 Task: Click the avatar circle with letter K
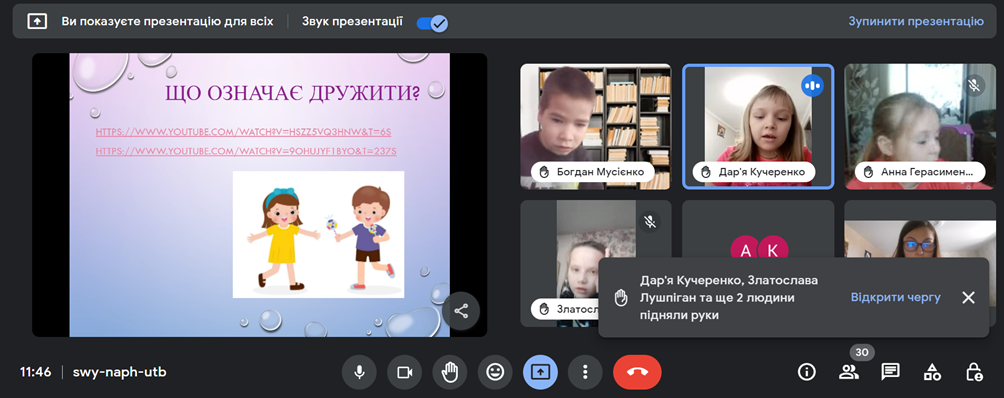click(773, 250)
